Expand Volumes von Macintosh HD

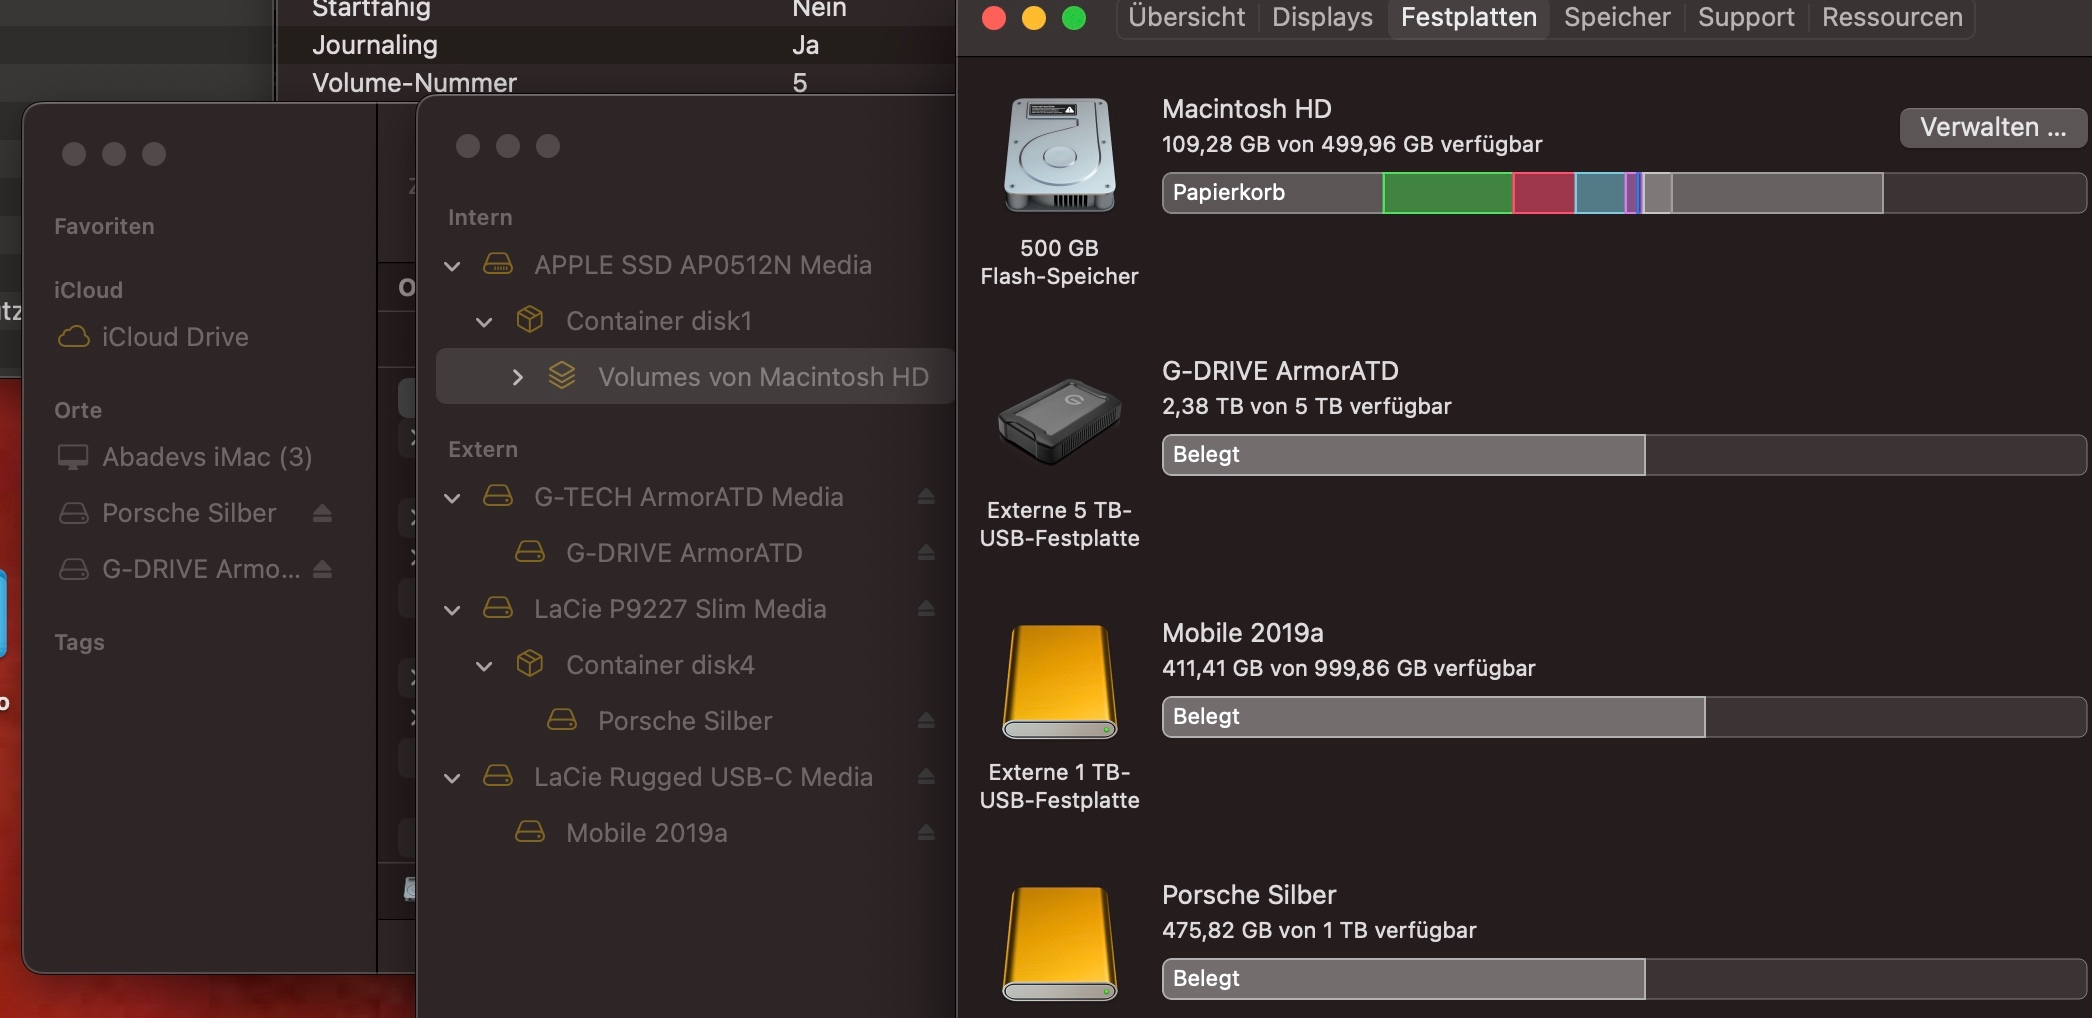point(517,377)
